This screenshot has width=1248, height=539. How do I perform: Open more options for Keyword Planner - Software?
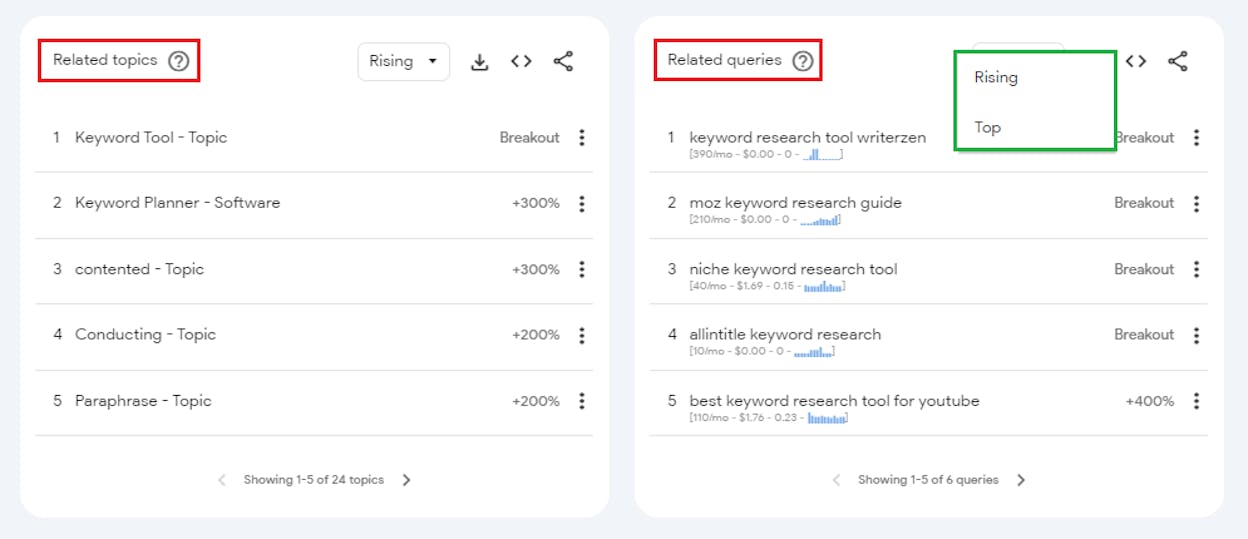click(582, 204)
